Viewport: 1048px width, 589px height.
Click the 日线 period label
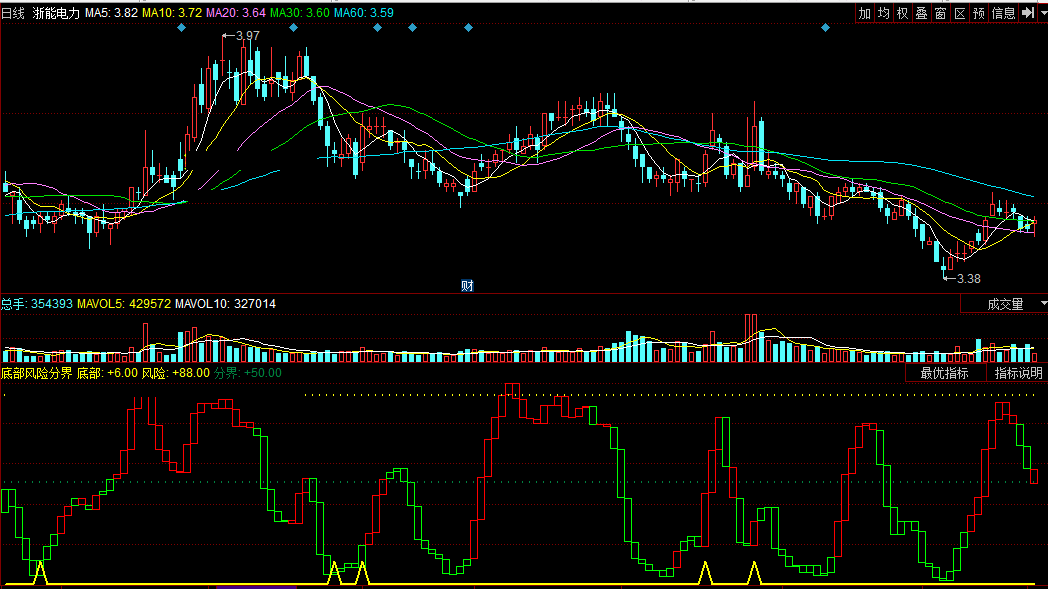click(13, 13)
